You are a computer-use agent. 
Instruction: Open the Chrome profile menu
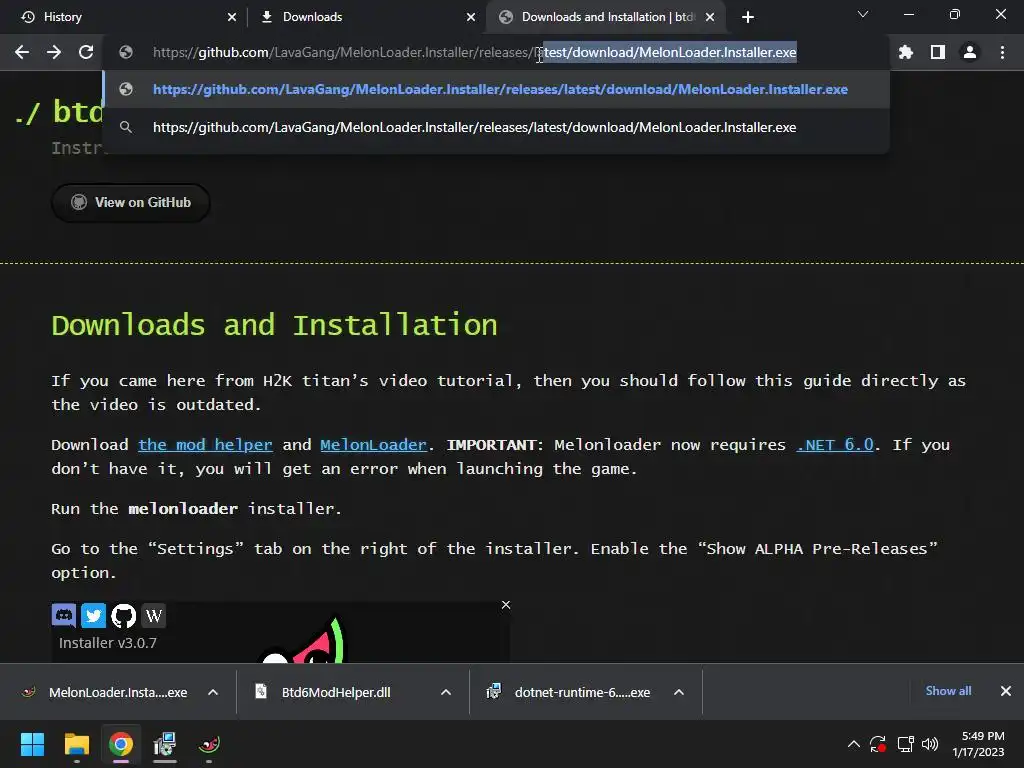click(x=970, y=52)
